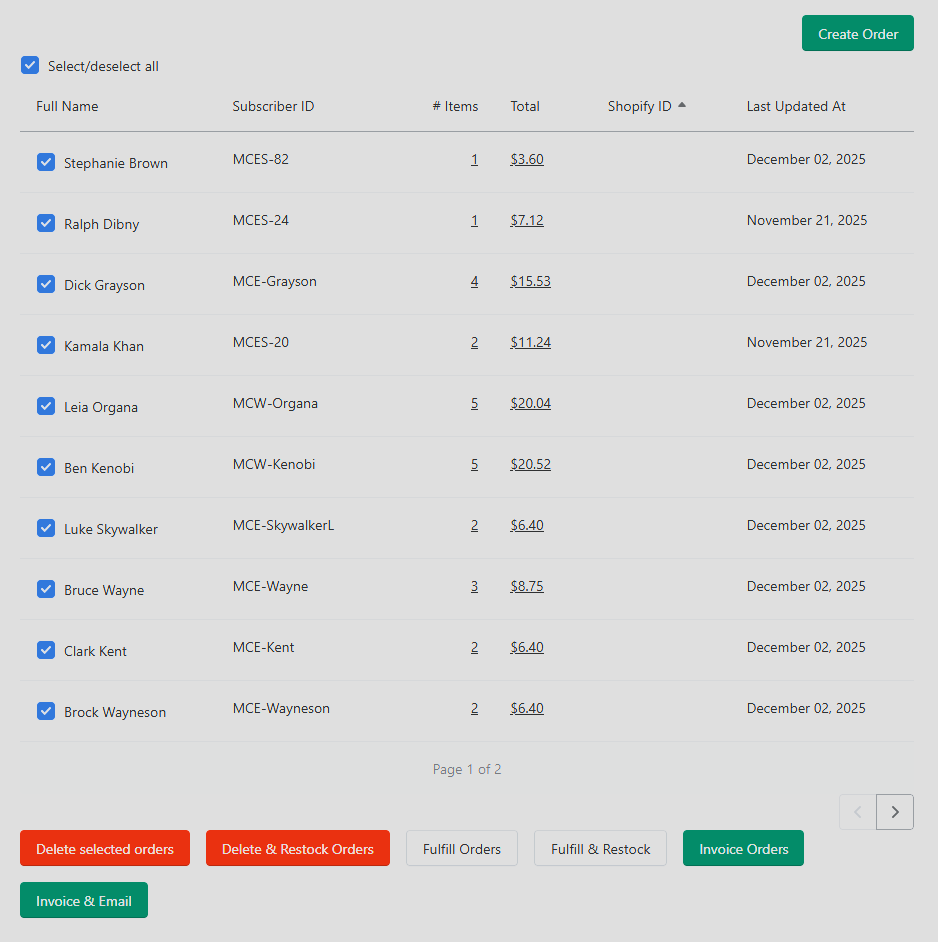Deselect the Dick Grayson row checkbox
Image resolution: width=938 pixels, height=942 pixels.
46,284
